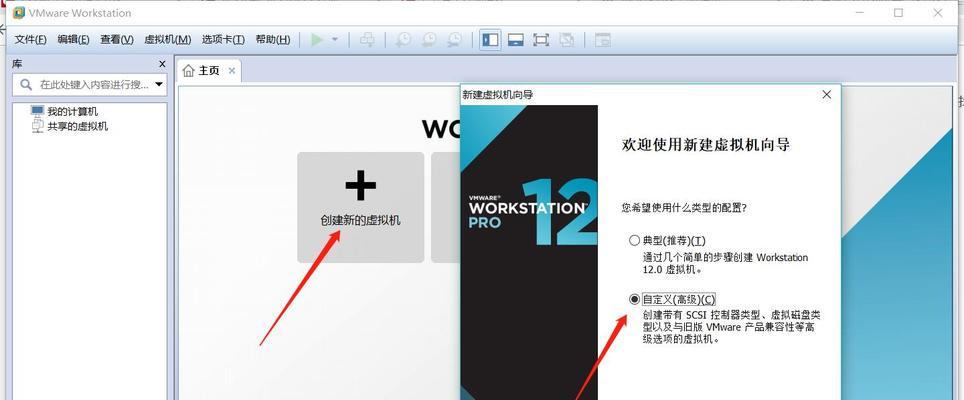
Task: Select 共享的虚拟机 in library tree
Action: pyautogui.click(x=77, y=127)
